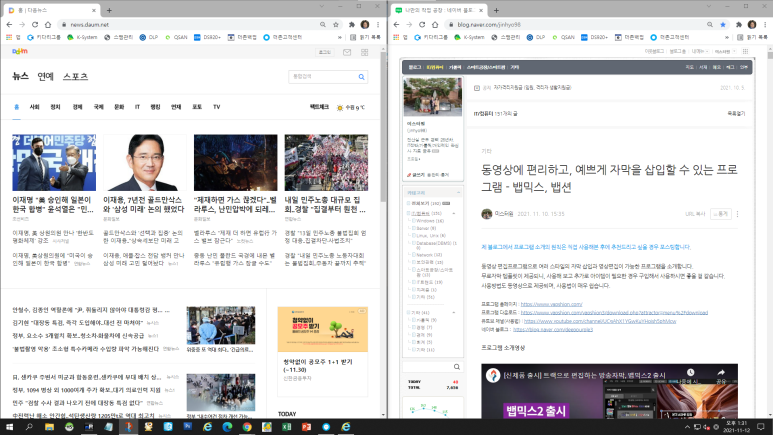Open a new tab in Daum window
Image resolution: width=773 pixels, height=435 pixels.
(109, 10)
